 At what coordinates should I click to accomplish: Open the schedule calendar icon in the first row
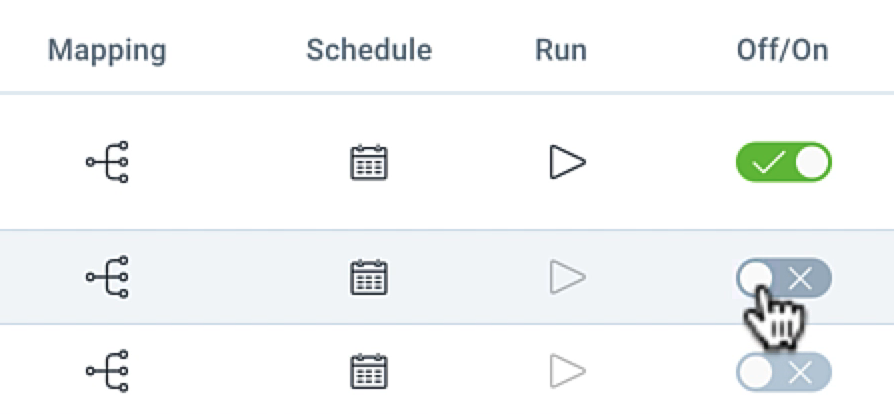tap(369, 163)
